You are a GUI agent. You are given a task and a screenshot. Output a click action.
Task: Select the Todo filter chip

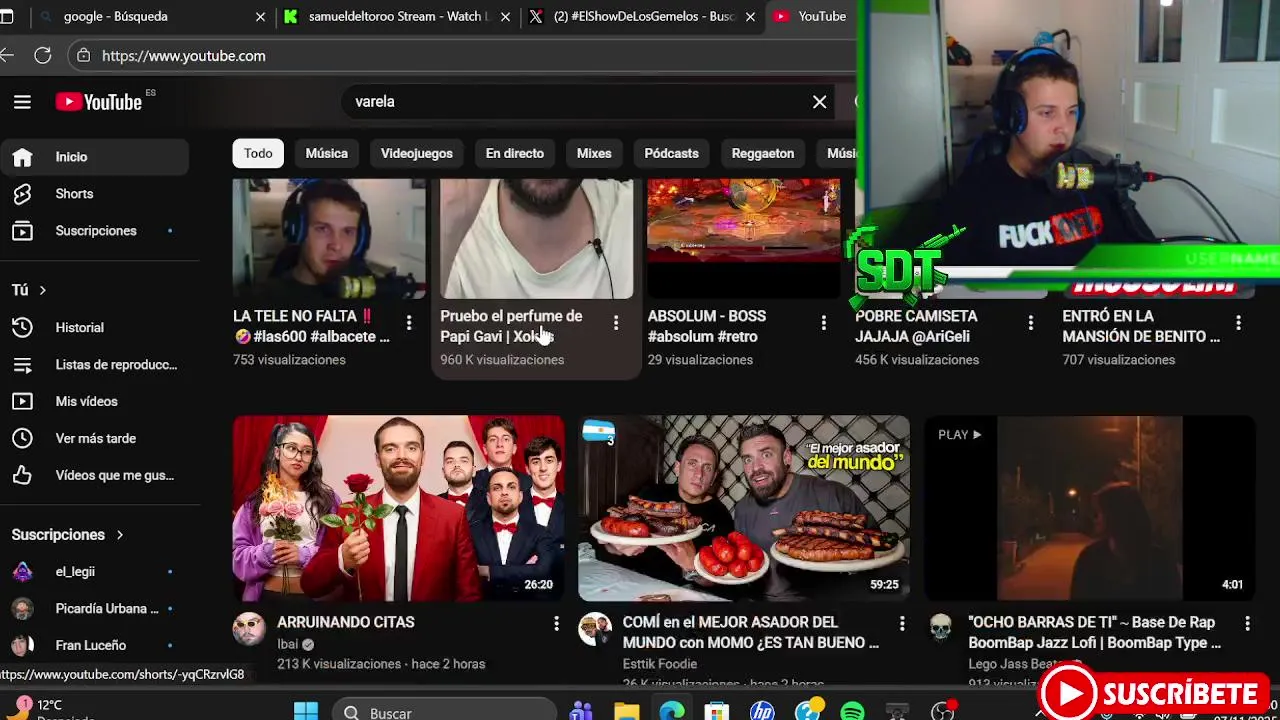pos(258,153)
